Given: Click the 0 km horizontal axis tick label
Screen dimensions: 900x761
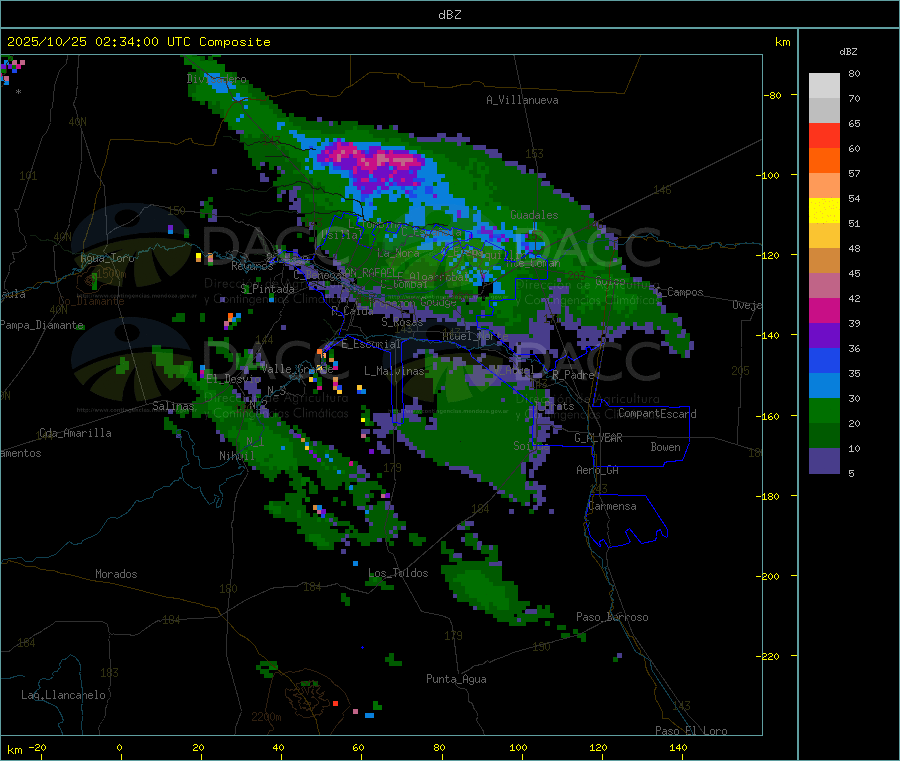Looking at the screenshot, I should point(119,747).
